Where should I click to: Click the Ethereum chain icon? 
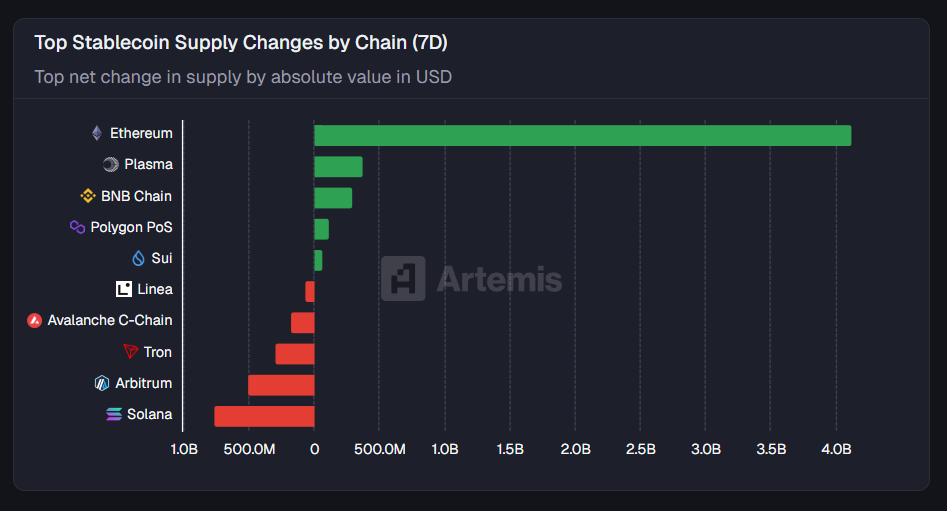(x=97, y=133)
